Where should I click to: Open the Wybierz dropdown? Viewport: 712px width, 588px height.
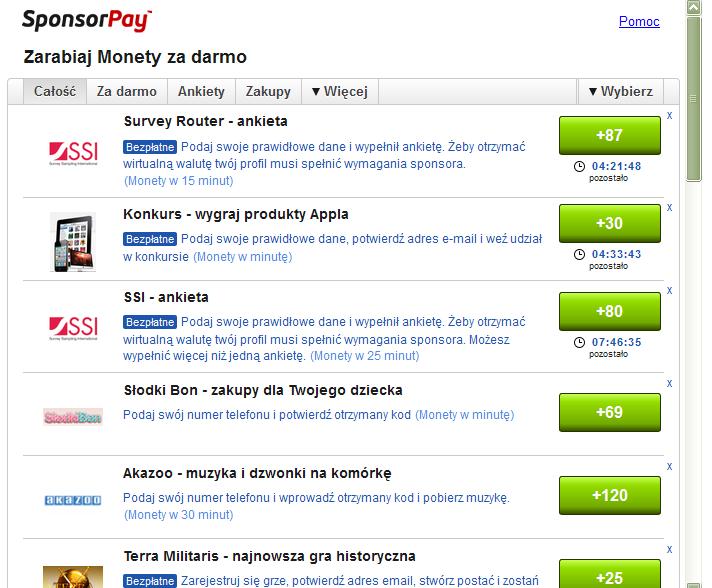[x=621, y=91]
